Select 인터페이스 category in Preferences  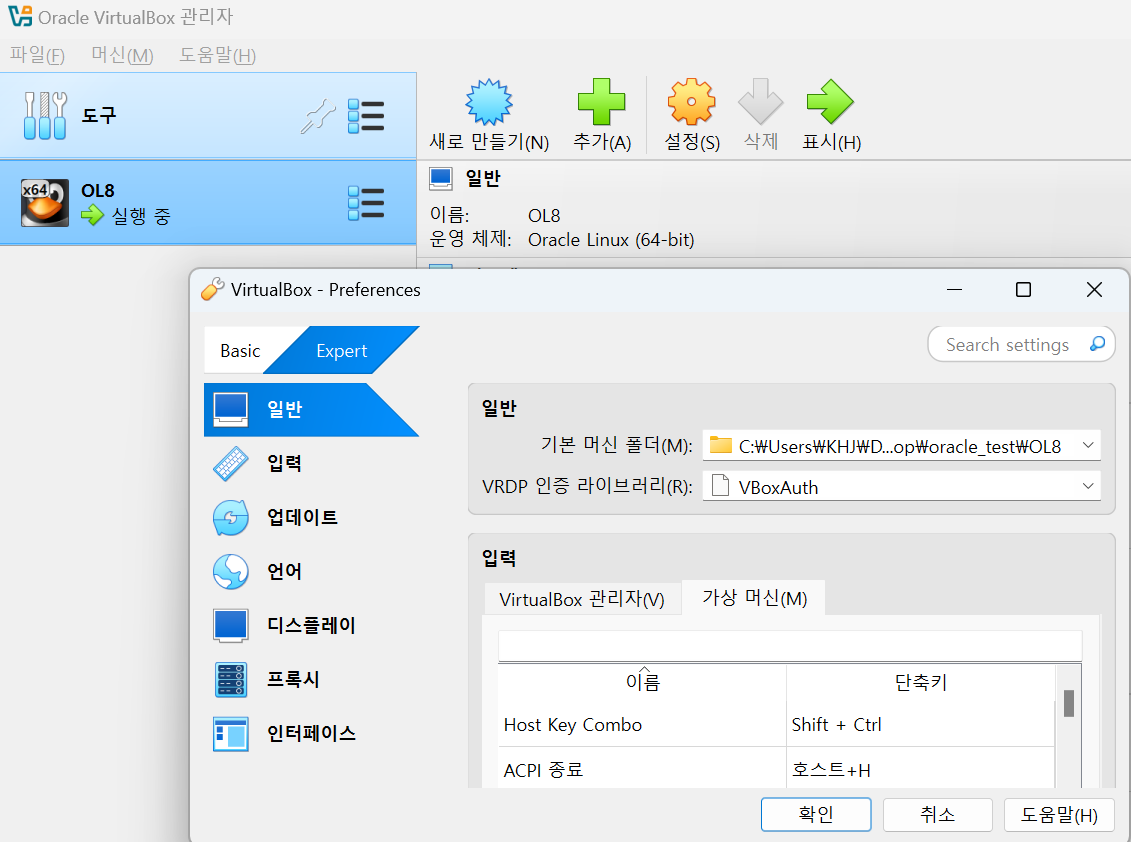312,734
